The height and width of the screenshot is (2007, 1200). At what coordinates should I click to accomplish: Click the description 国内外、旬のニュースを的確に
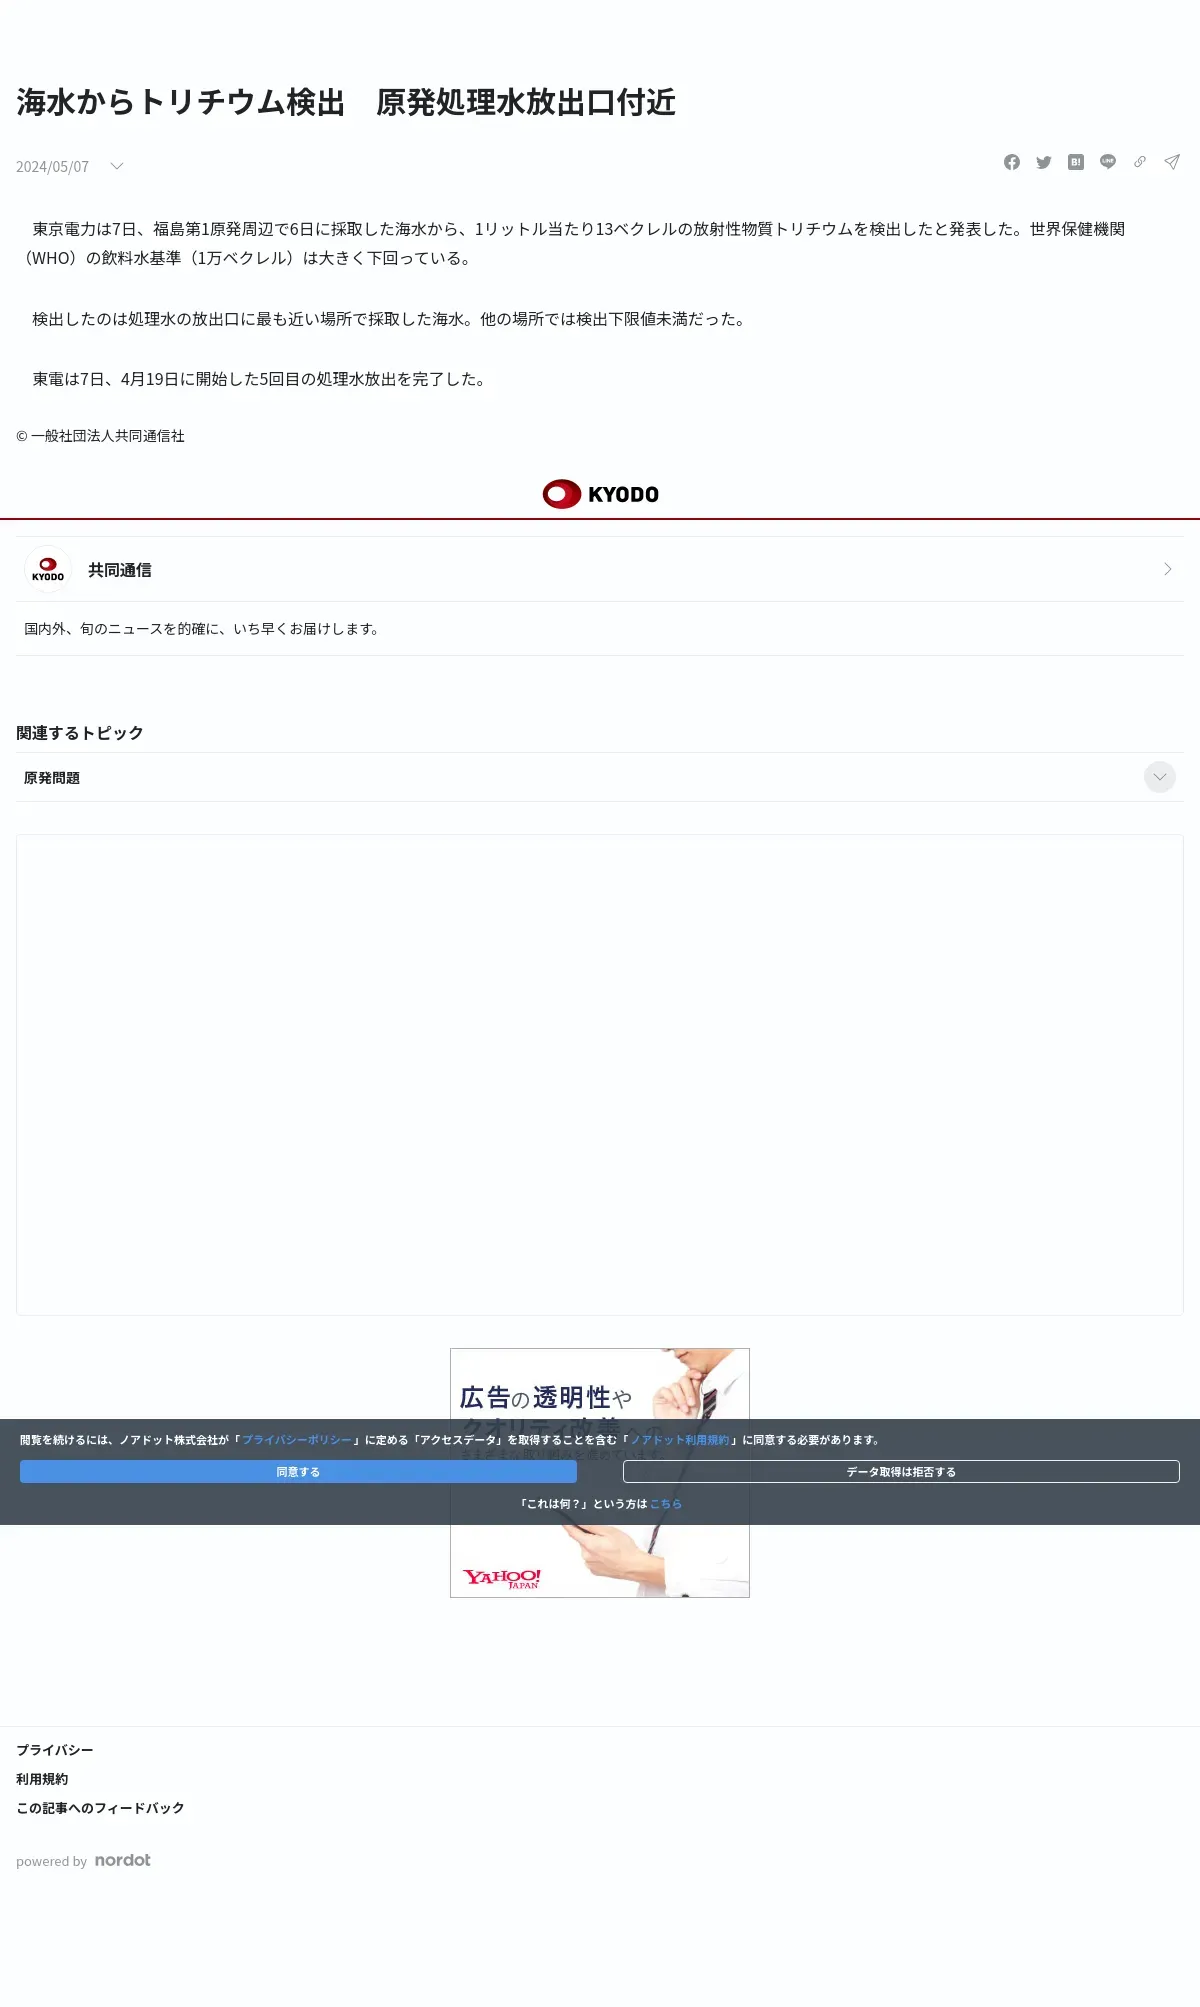[201, 629]
